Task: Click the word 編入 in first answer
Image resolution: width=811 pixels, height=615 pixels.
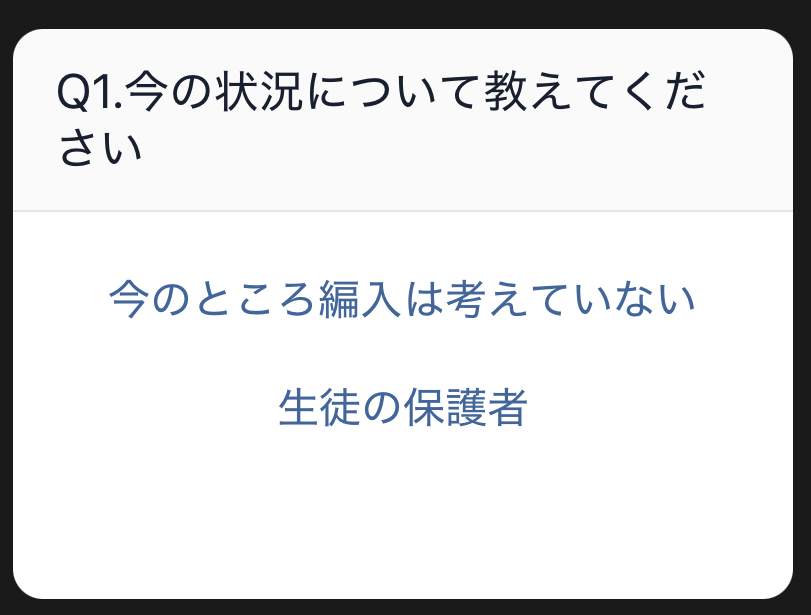Action: (x=360, y=299)
